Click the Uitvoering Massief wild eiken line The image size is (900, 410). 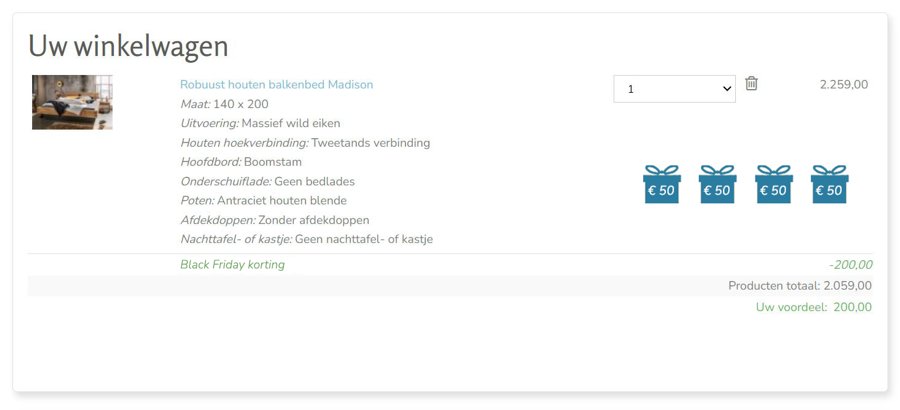[x=260, y=123]
